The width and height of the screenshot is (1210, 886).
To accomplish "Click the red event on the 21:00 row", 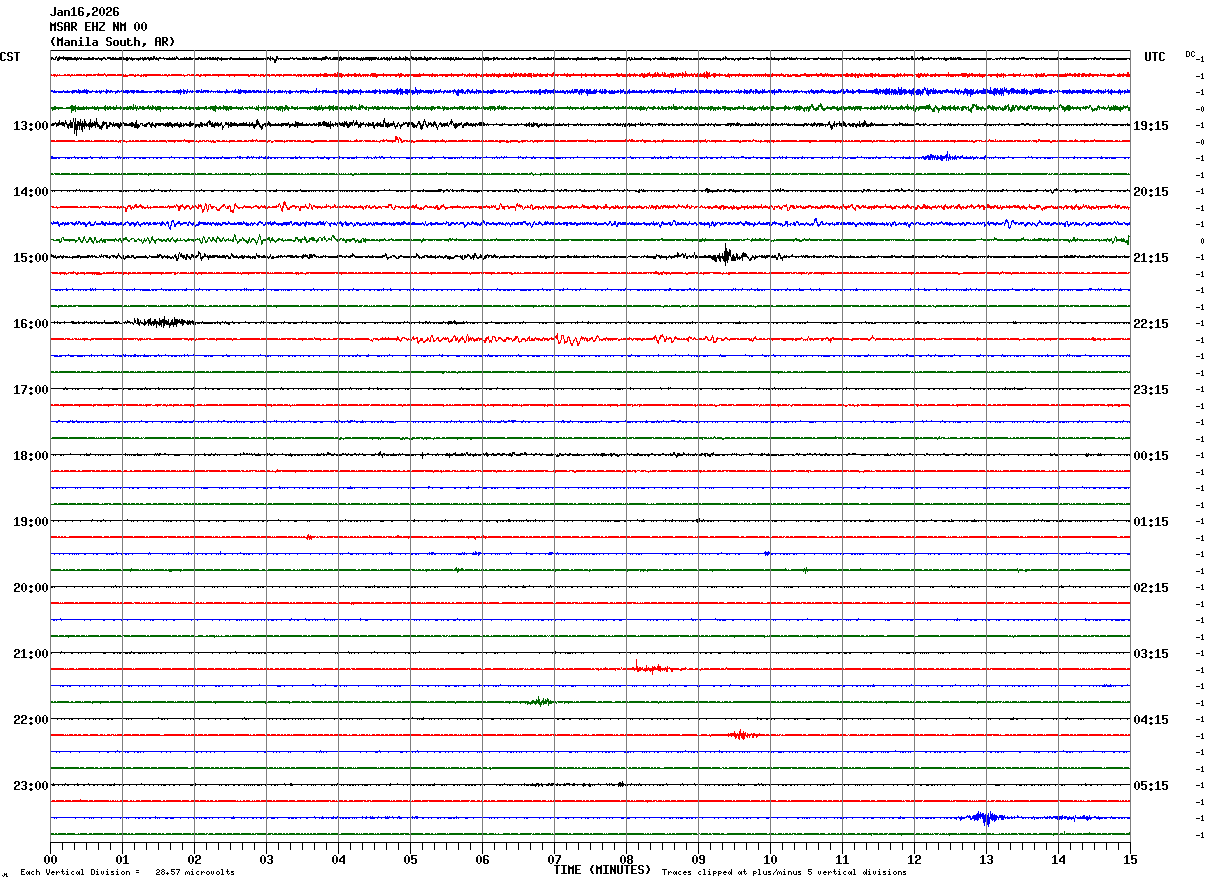I will click(x=652, y=667).
